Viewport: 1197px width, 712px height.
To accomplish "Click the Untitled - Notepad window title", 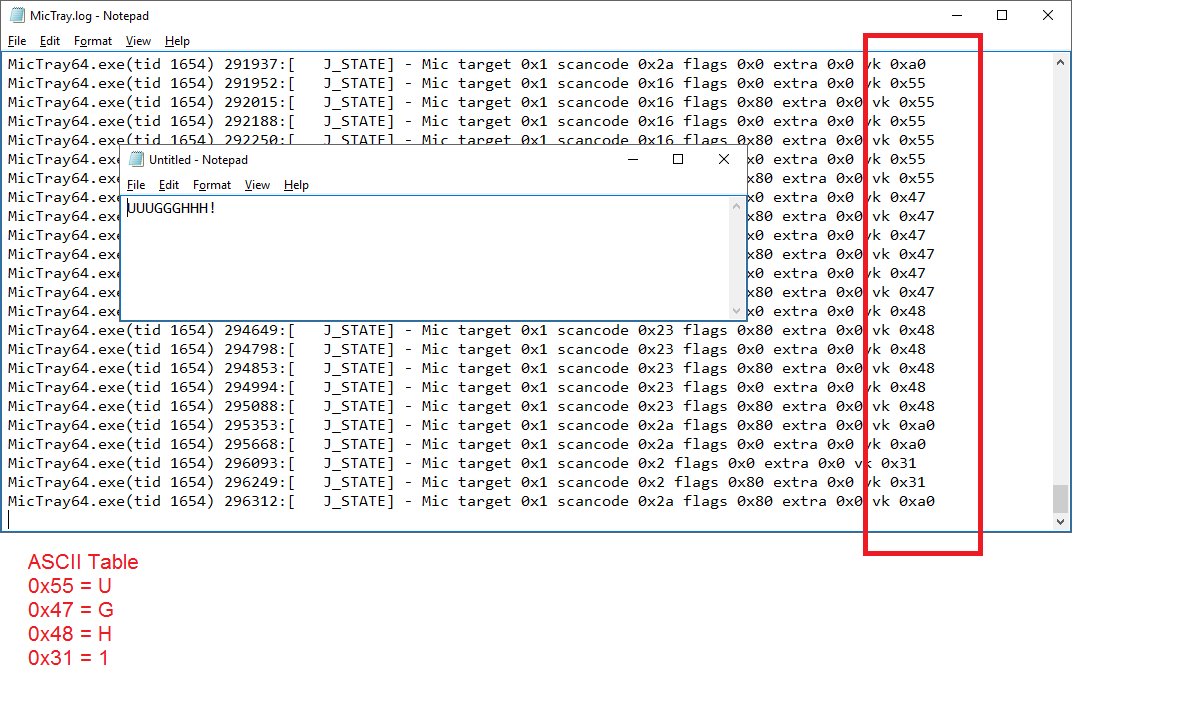I will (x=198, y=160).
